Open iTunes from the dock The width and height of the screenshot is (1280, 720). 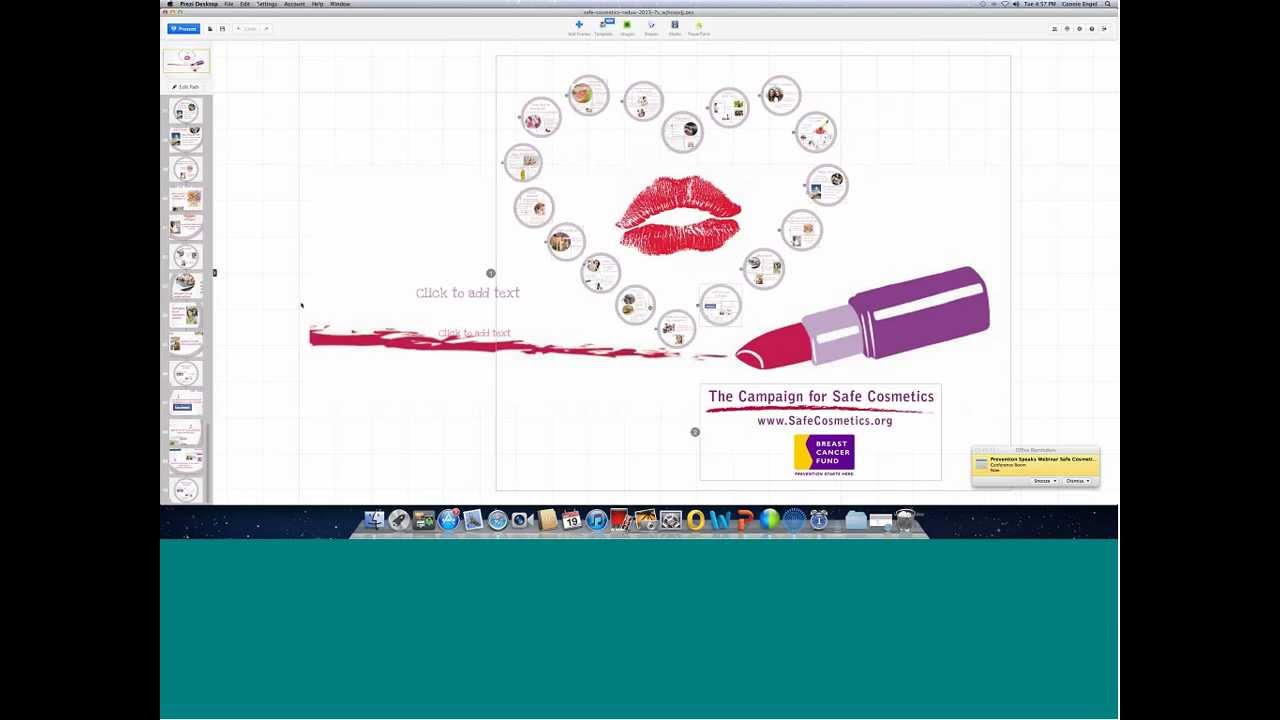(597, 520)
